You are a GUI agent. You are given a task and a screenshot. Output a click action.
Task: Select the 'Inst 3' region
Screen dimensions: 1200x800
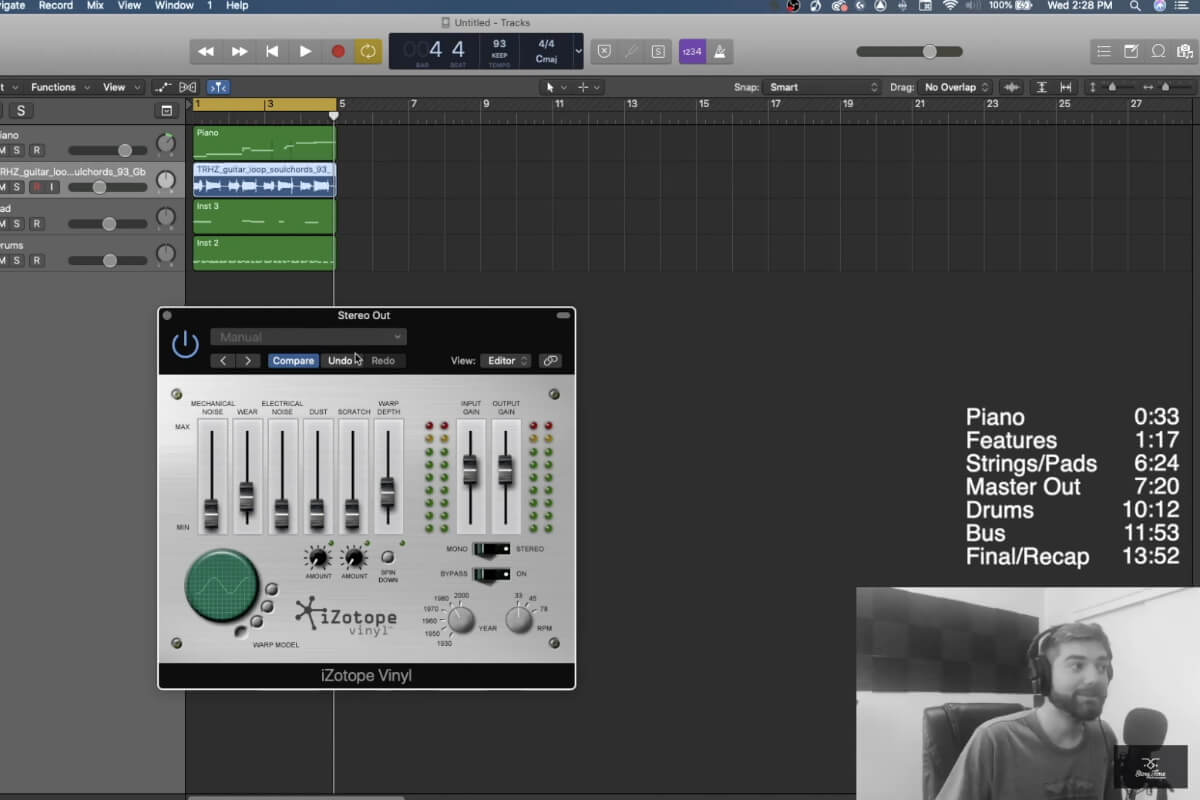[x=264, y=217]
